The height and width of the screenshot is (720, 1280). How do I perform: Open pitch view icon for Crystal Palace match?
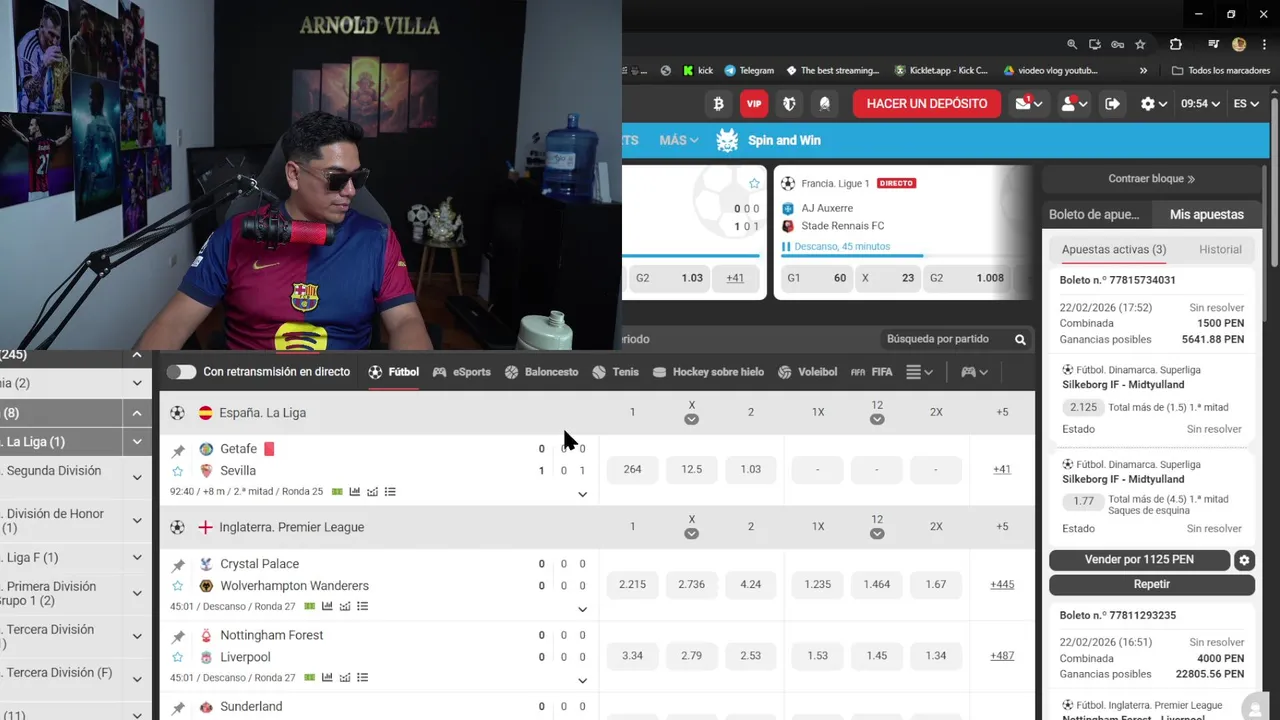310,606
